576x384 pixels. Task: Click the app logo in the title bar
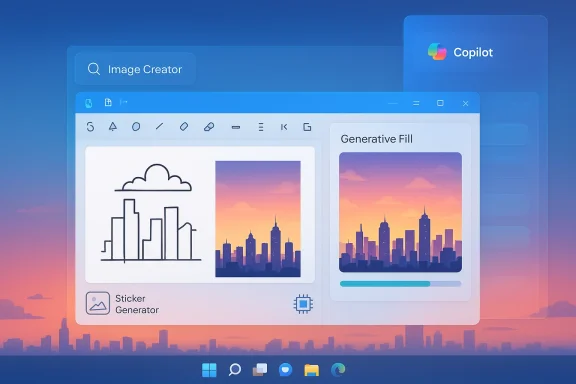89,103
